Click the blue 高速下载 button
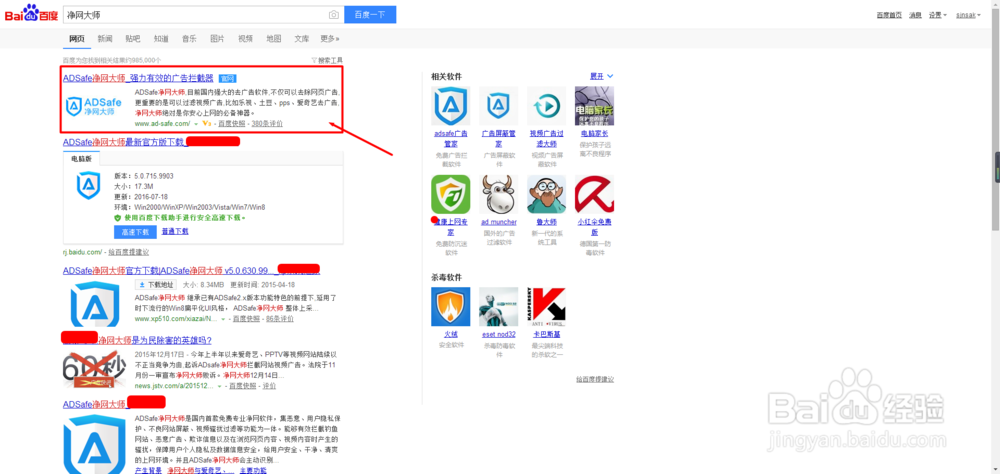 click(135, 232)
